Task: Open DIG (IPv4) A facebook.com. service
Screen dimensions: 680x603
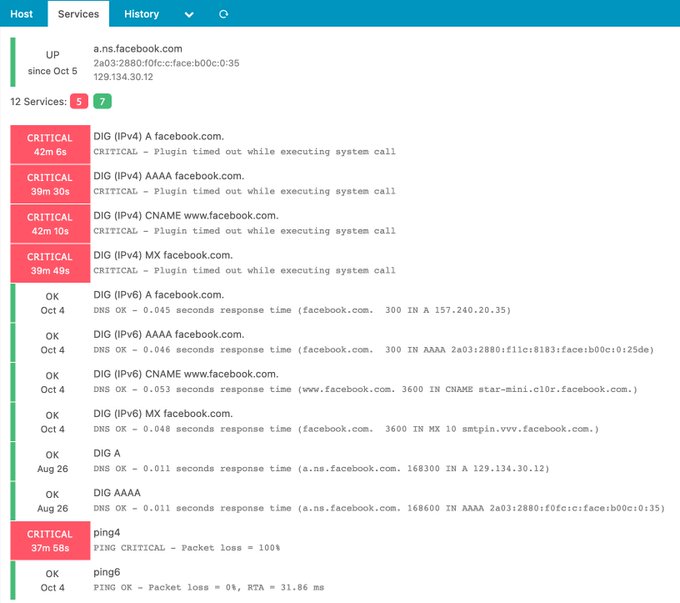Action: click(159, 136)
